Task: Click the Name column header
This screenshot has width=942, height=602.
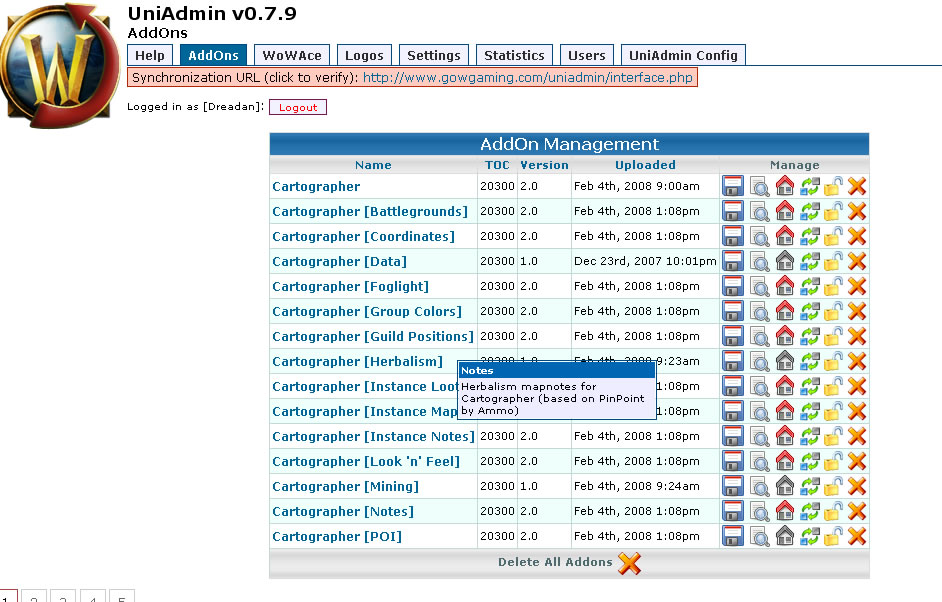Action: pos(373,165)
